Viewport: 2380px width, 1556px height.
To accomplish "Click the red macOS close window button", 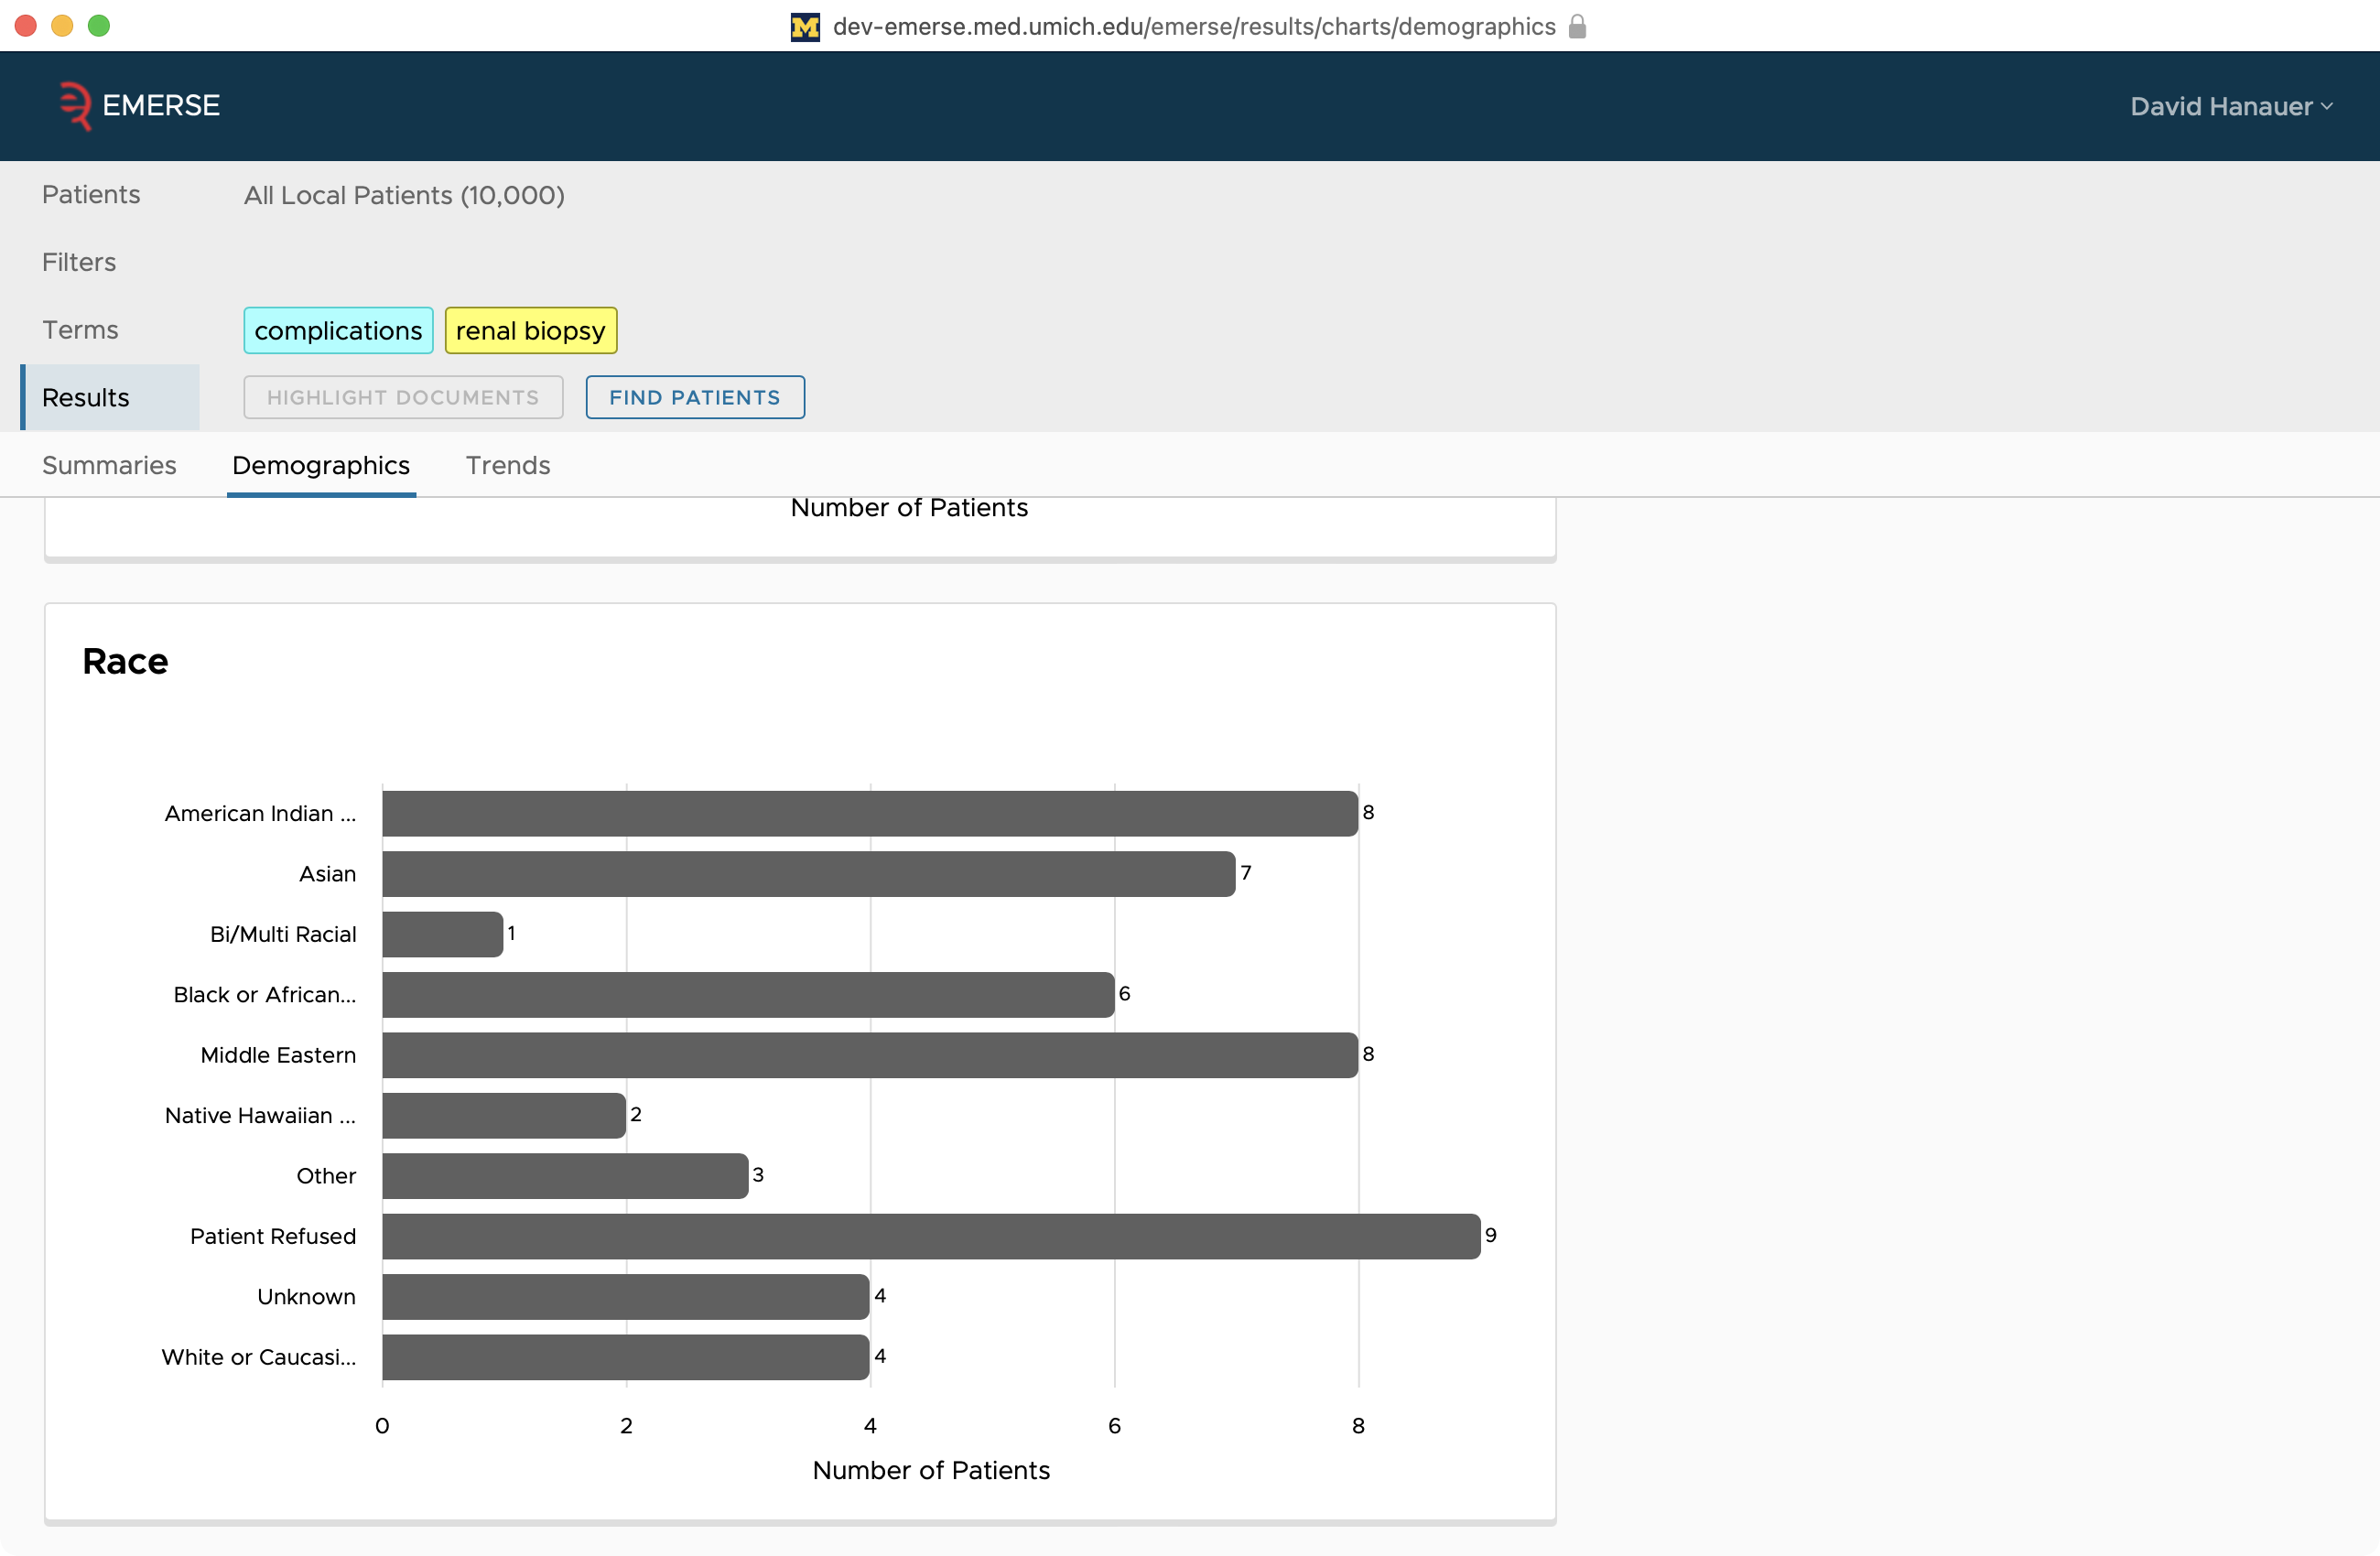I will (26, 26).
